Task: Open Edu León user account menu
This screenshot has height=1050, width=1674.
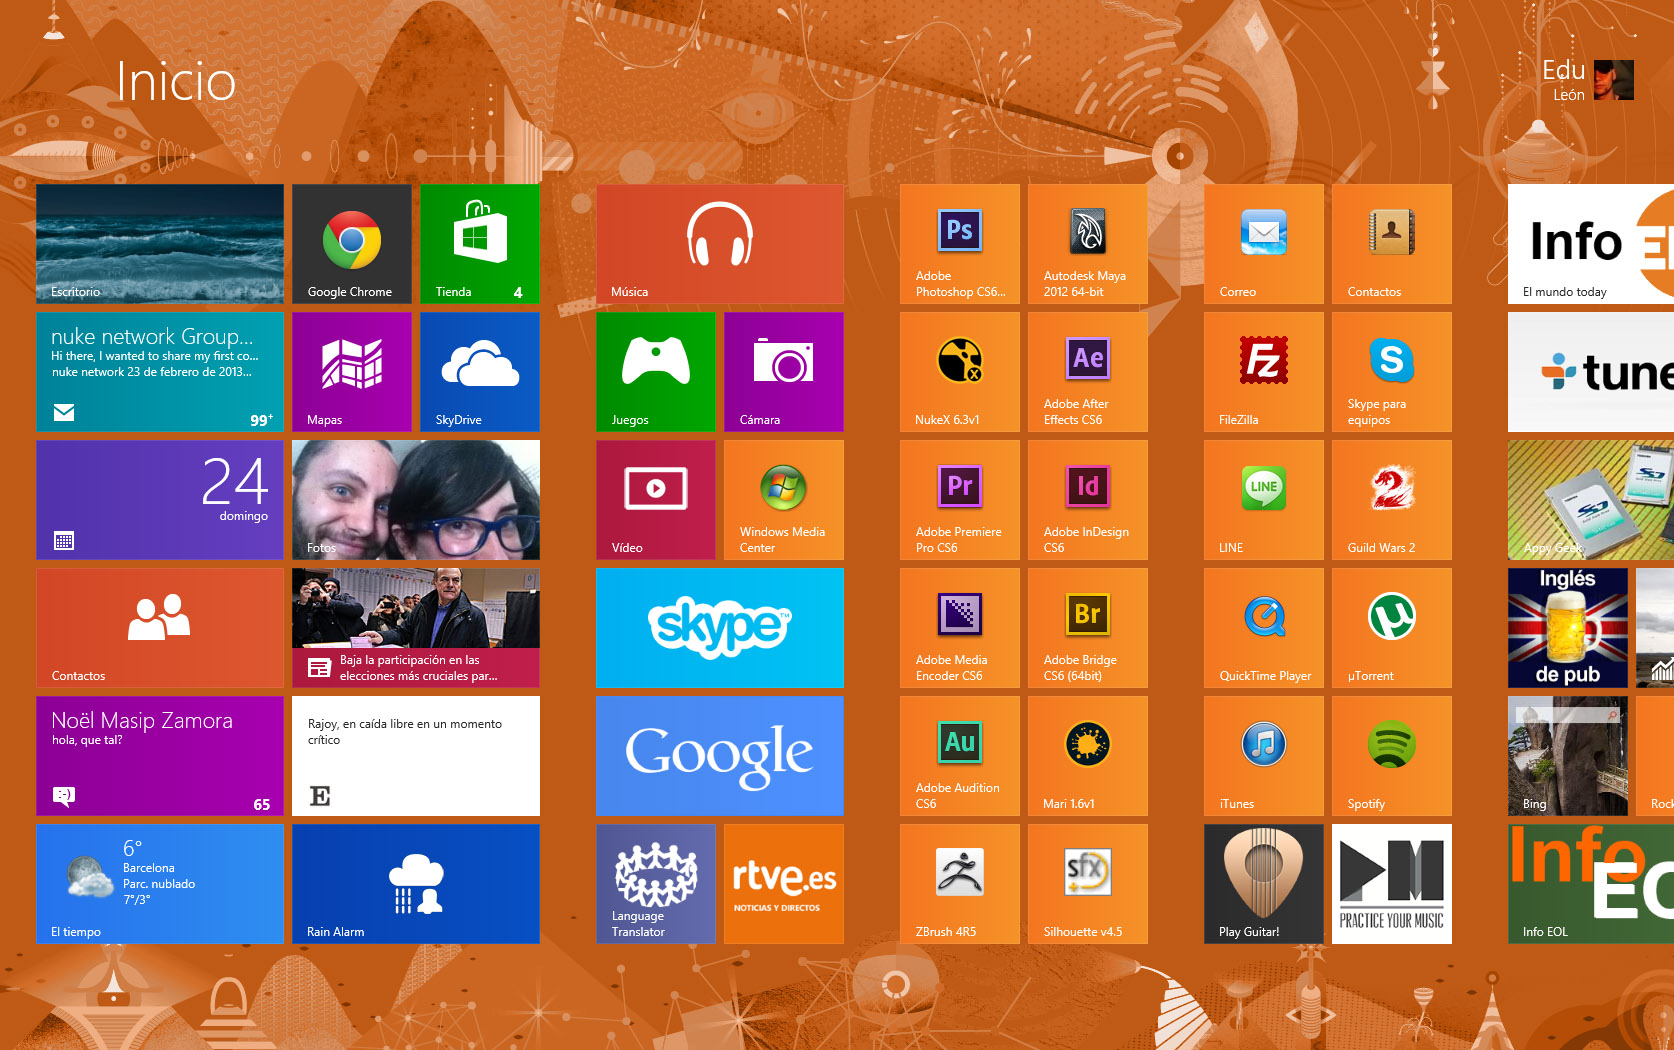Action: (1587, 80)
